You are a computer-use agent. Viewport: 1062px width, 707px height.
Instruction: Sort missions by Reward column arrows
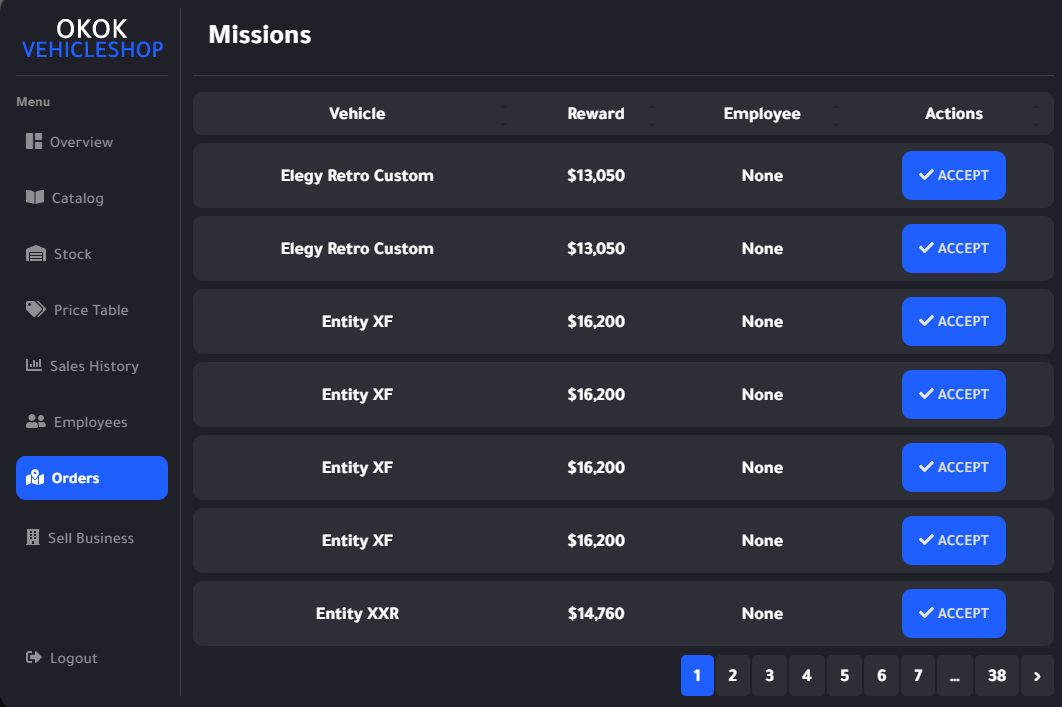pos(652,114)
